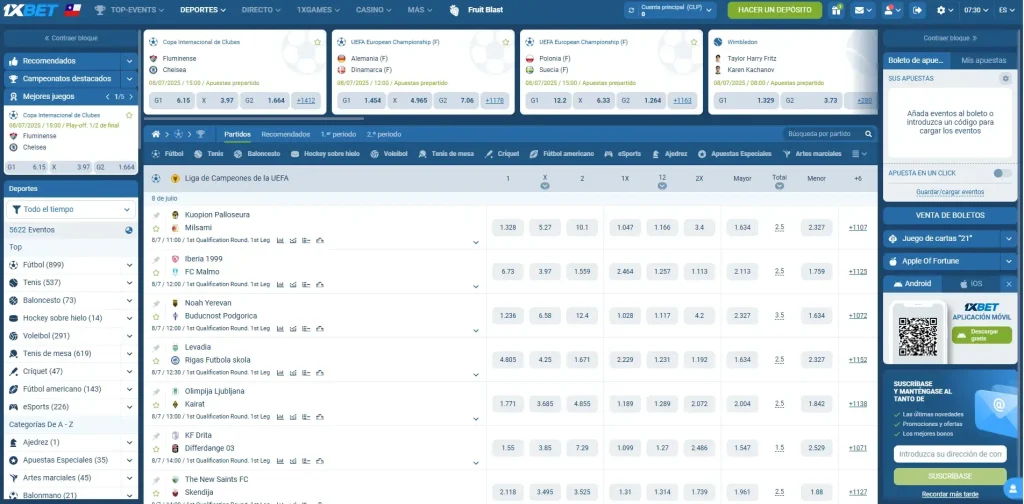This screenshot has width=1024, height=504.
Task: Click the Búsqueda por partido search field
Action: pyautogui.click(x=823, y=134)
